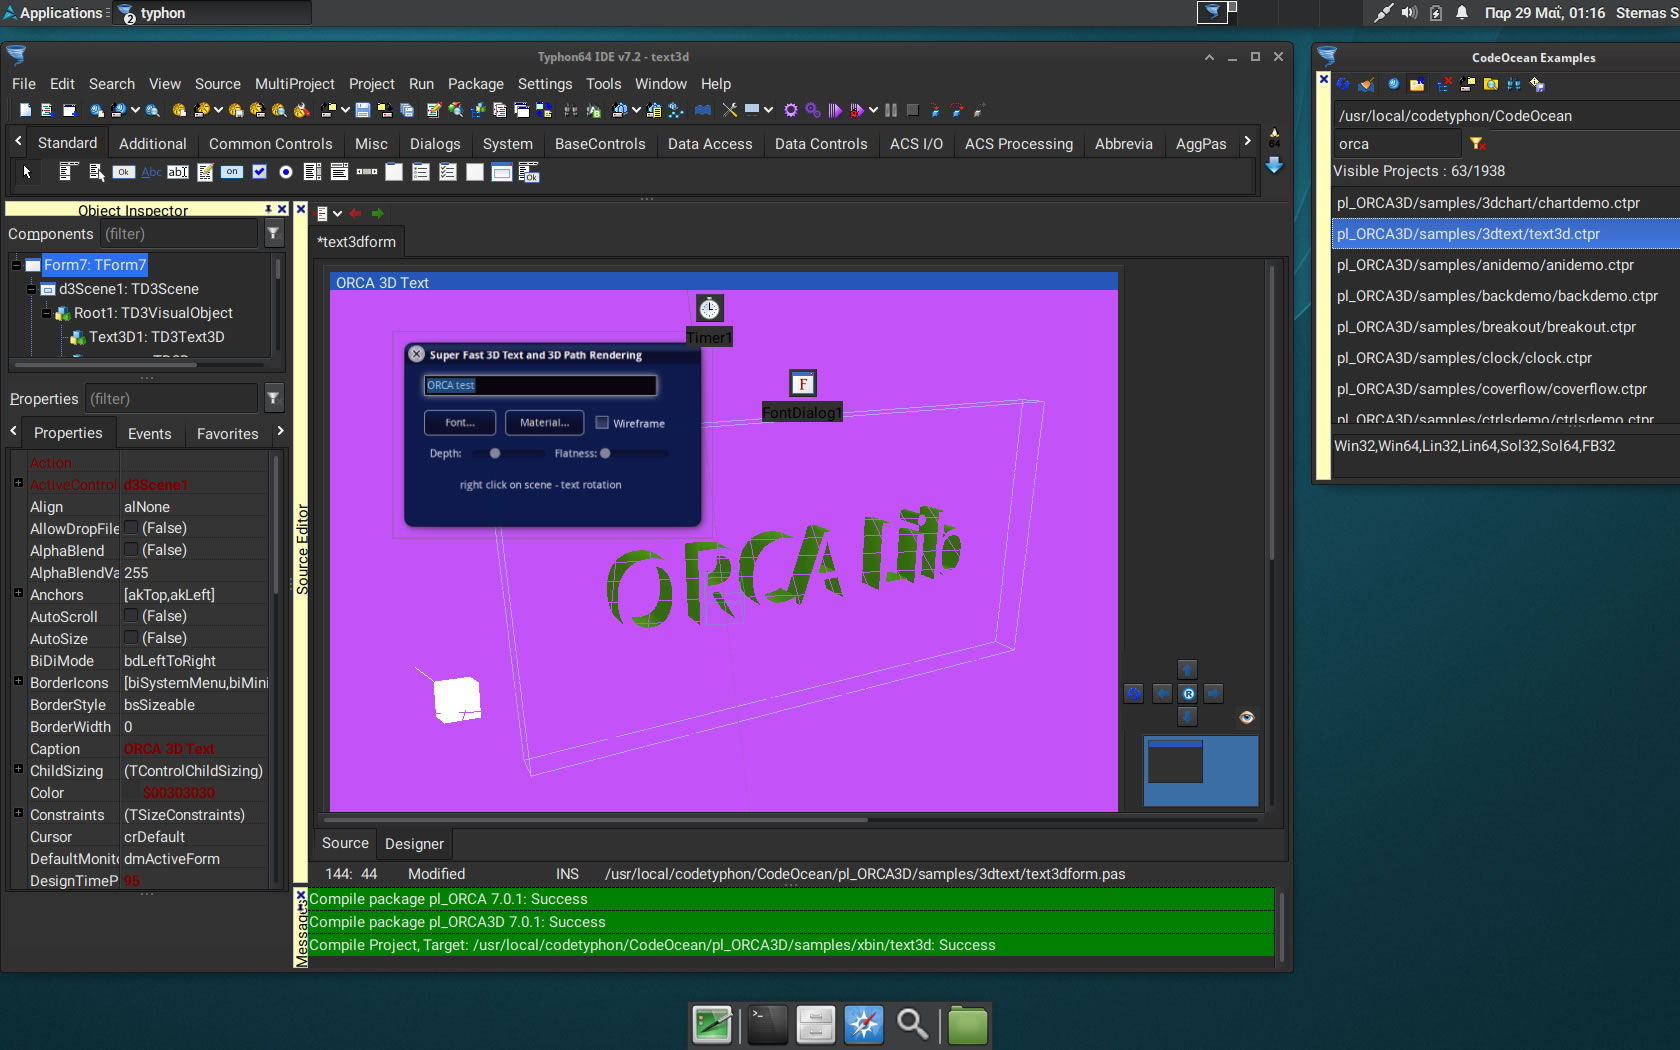Switch to the Additional palette tab

tap(152, 144)
